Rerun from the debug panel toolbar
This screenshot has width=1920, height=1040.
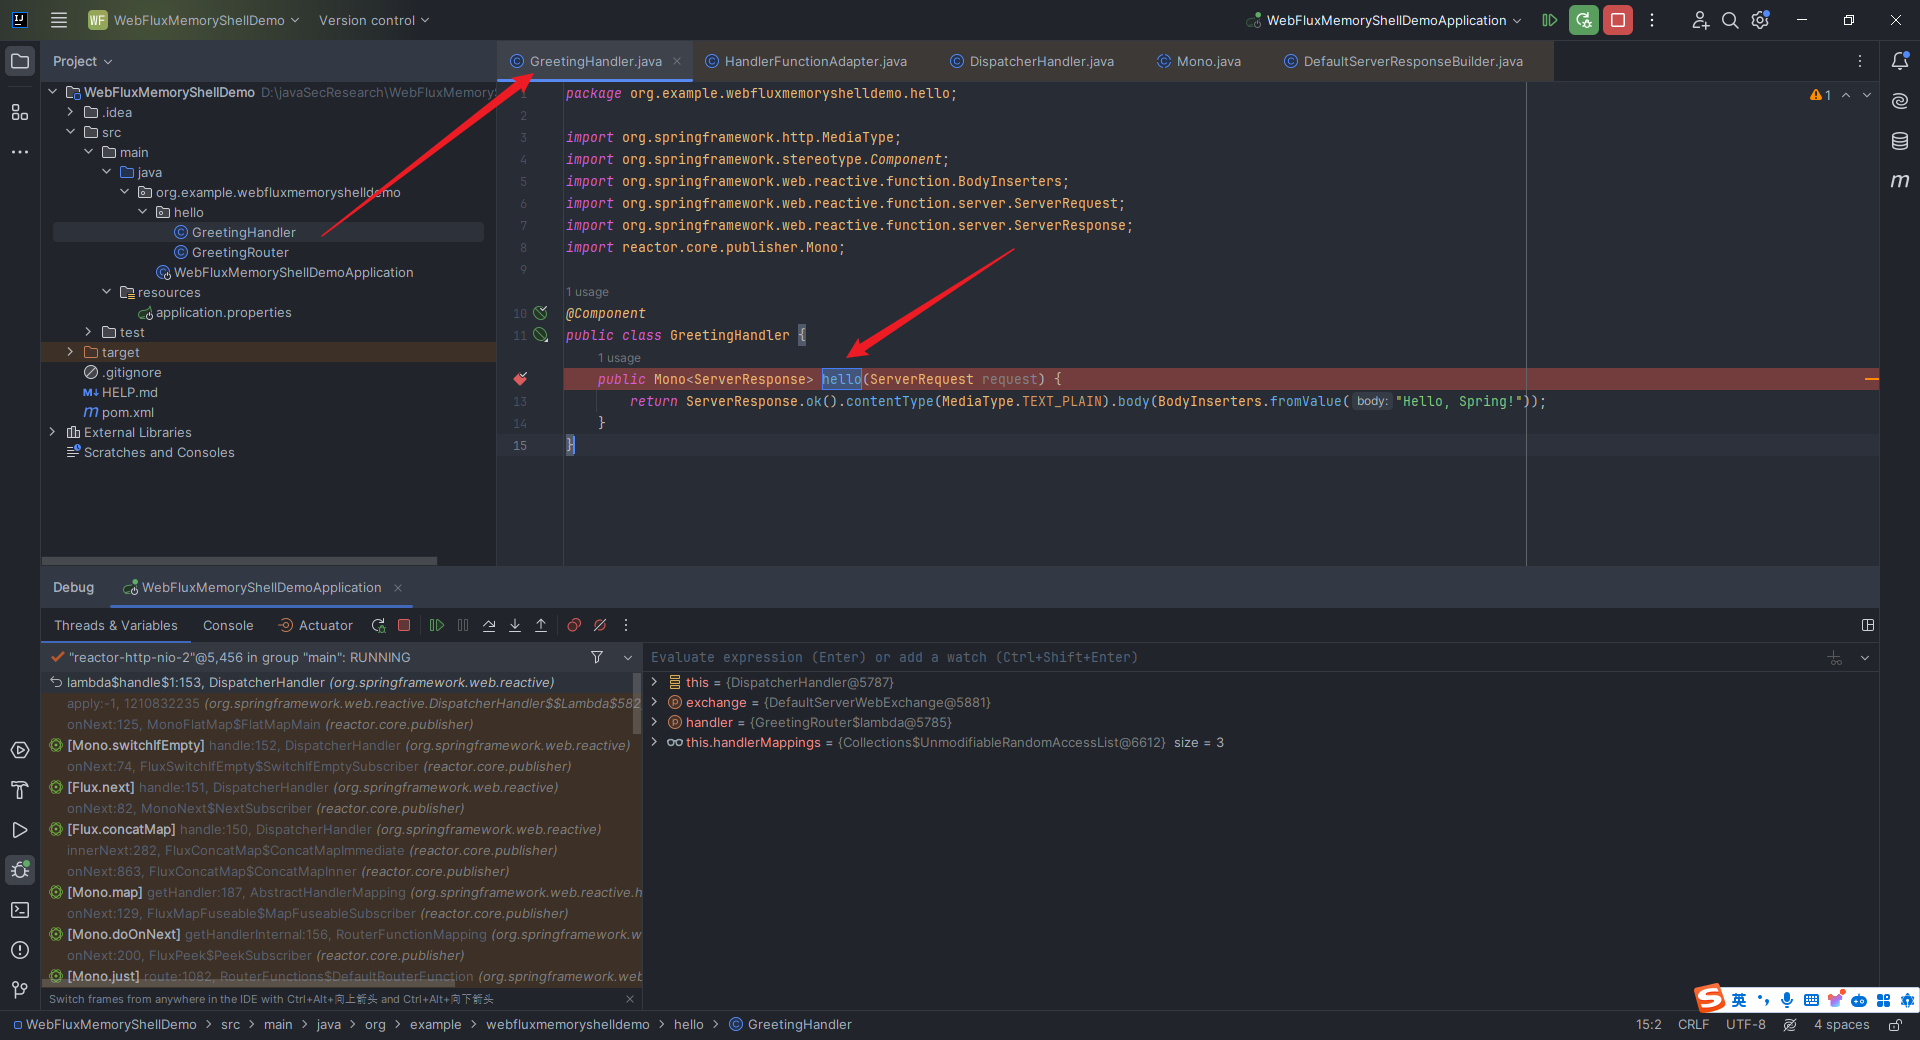[378, 625]
